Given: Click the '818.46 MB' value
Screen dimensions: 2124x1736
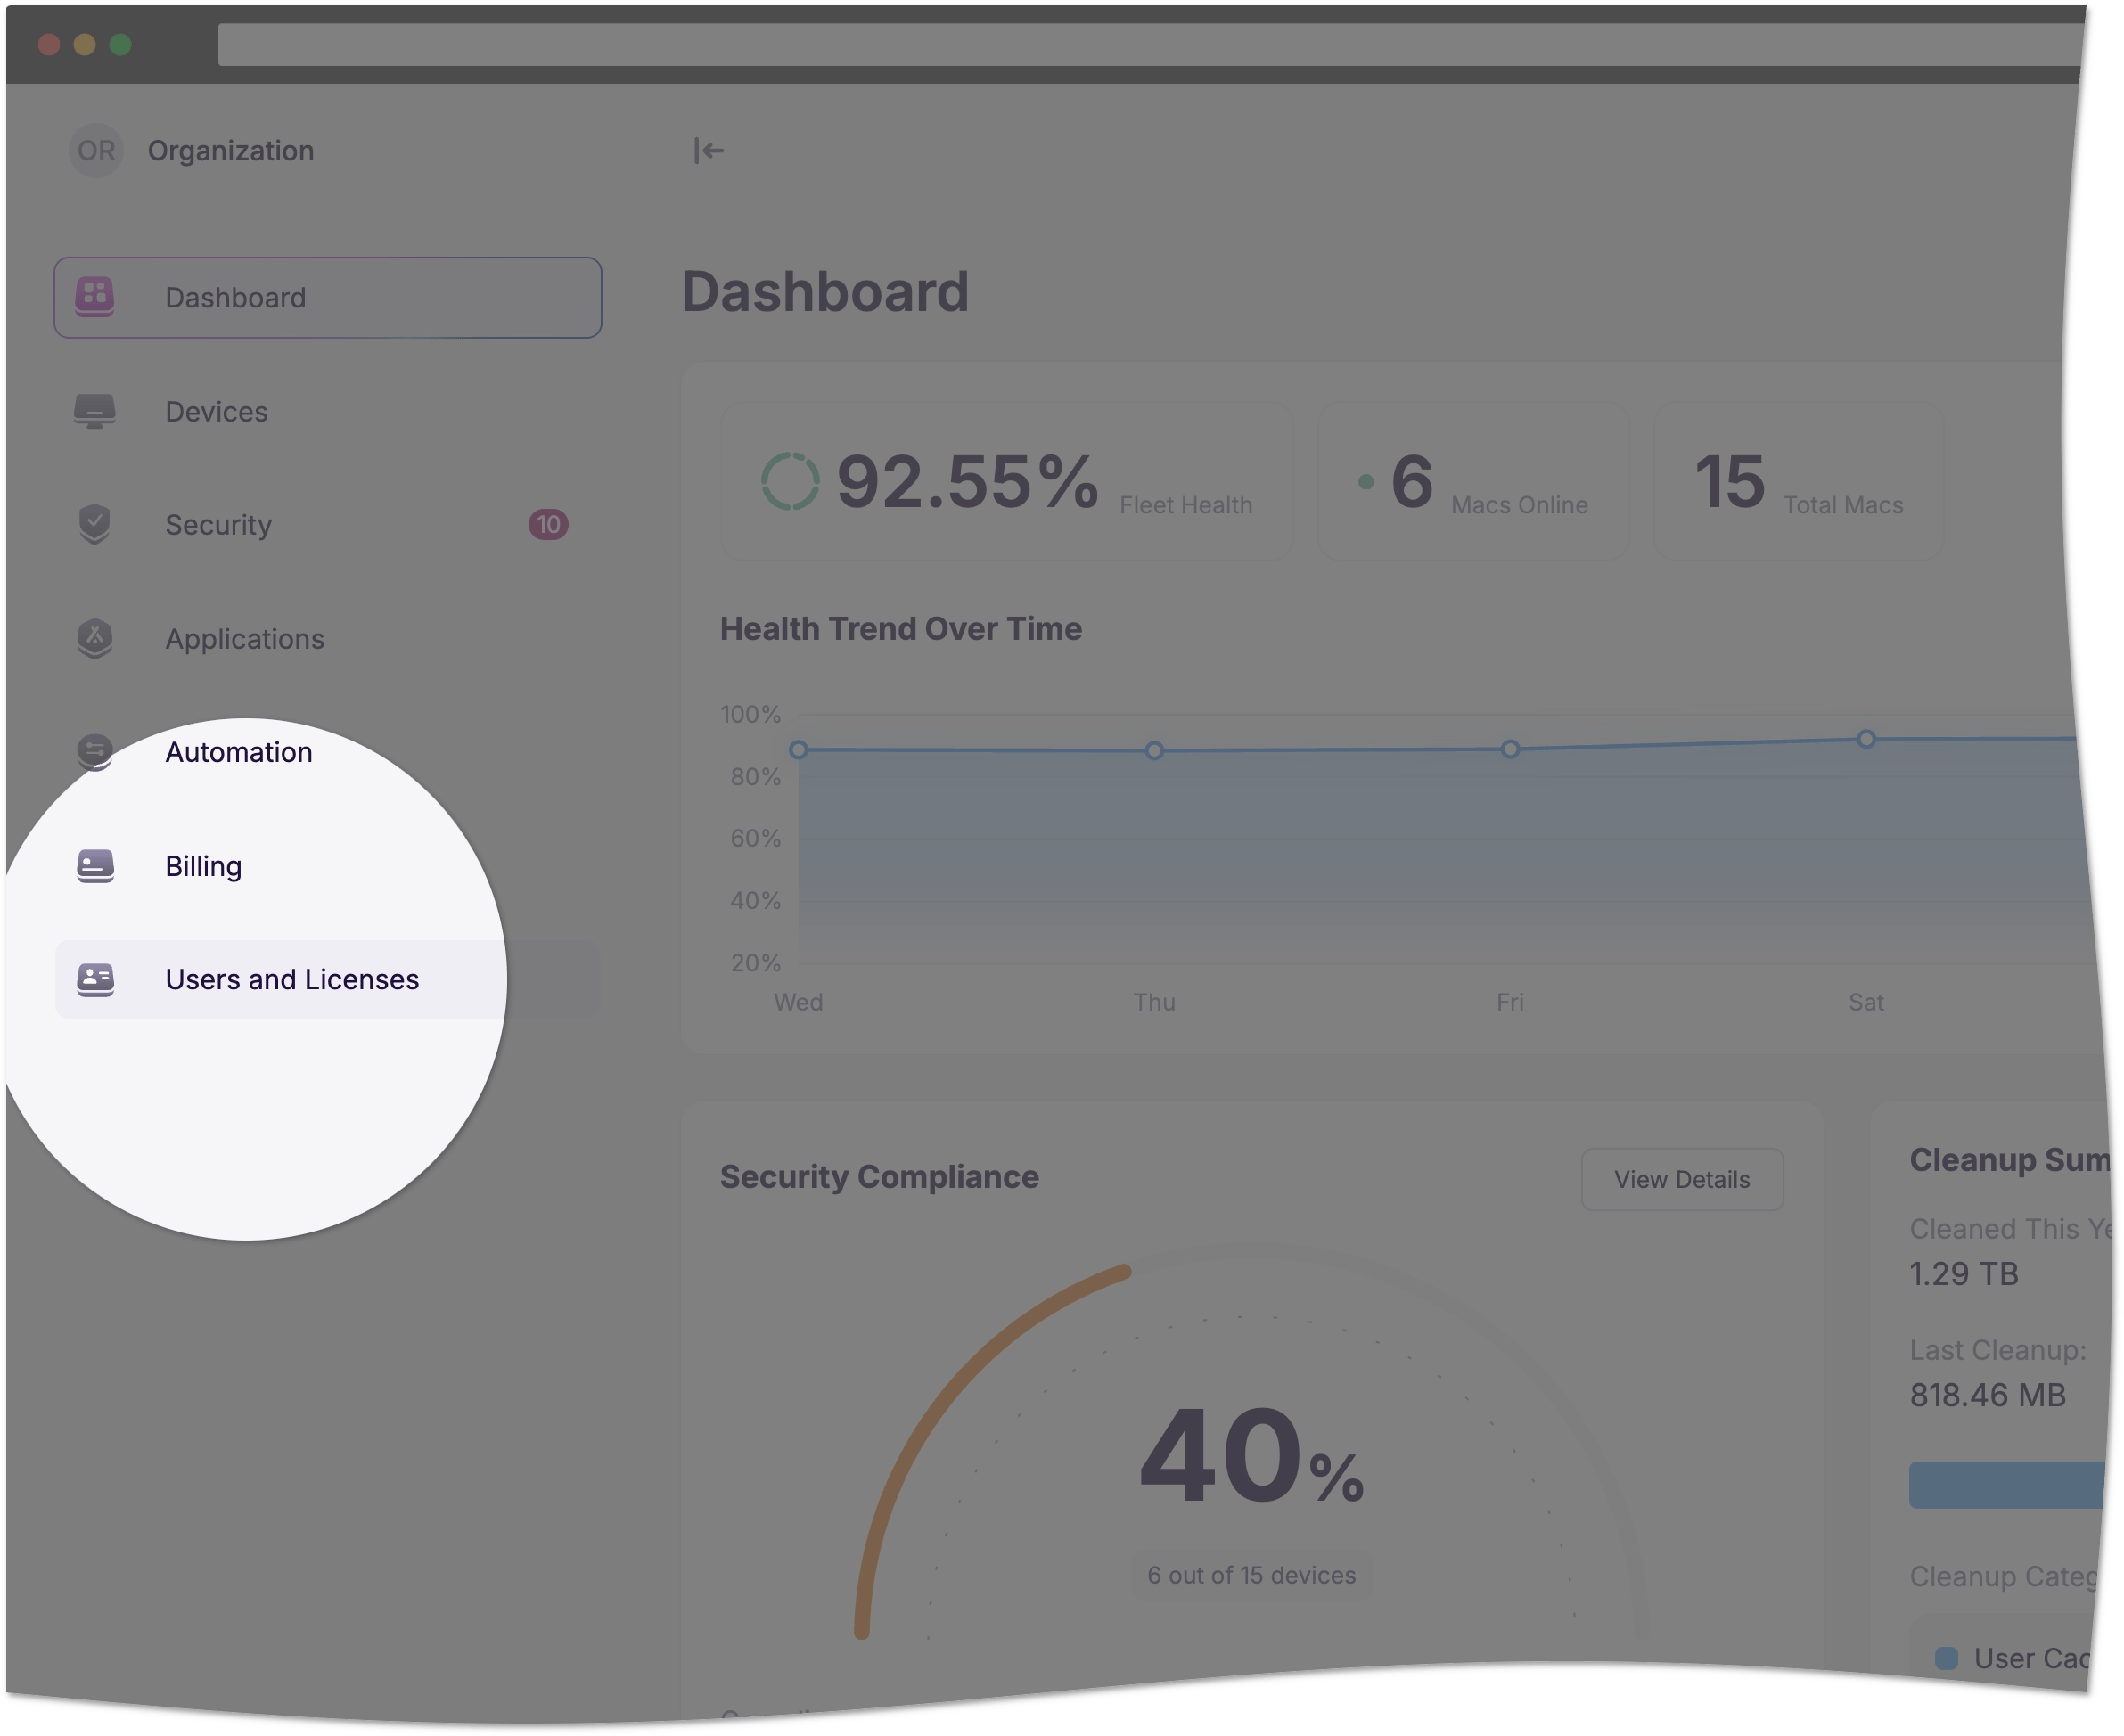Looking at the screenshot, I should click(1988, 1395).
